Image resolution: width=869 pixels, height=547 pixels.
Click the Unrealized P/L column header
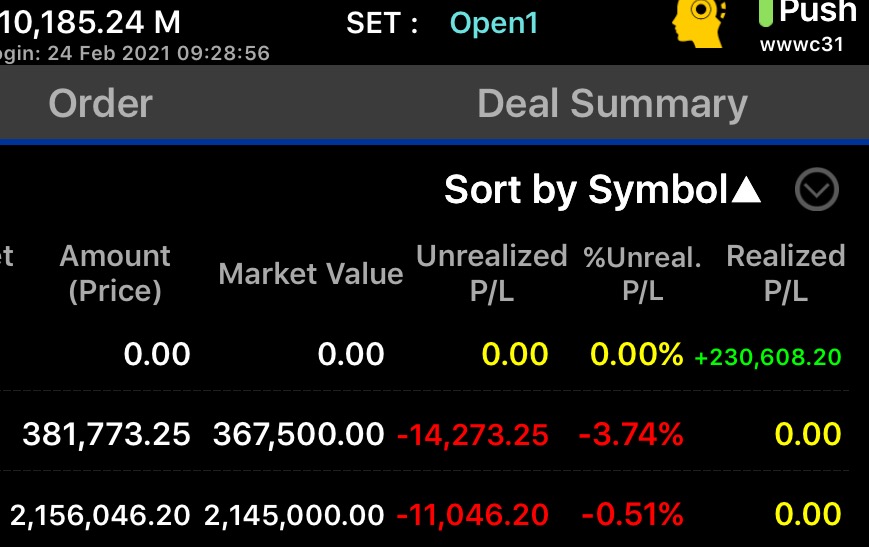tap(492, 273)
